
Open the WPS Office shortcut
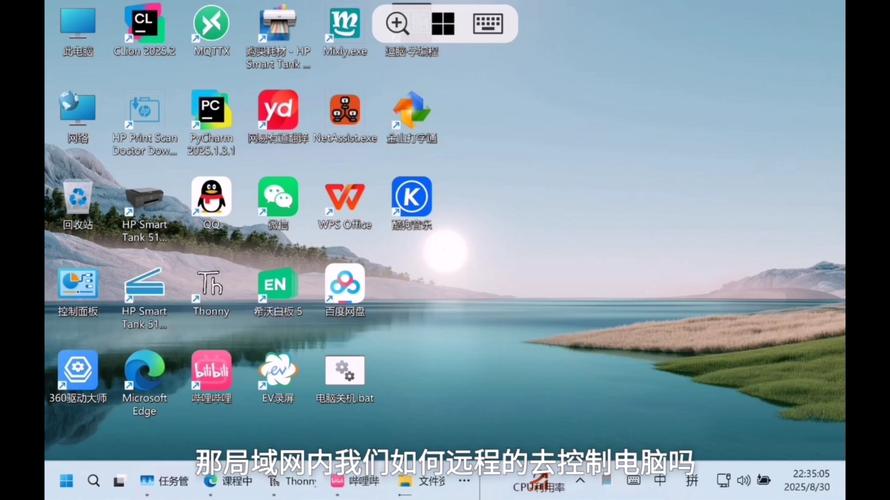coord(345,197)
